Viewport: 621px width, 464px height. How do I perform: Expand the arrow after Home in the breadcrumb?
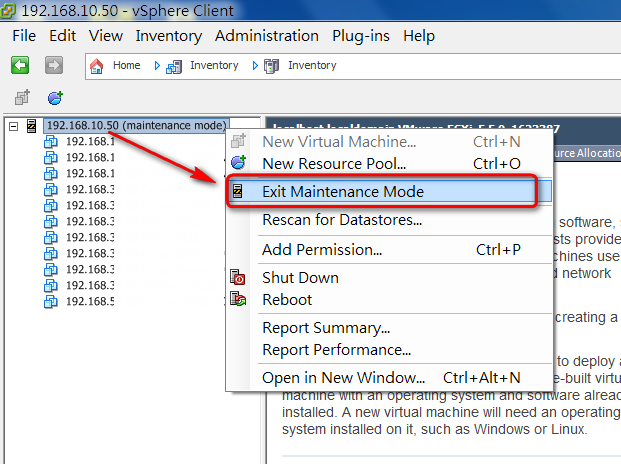[157, 66]
